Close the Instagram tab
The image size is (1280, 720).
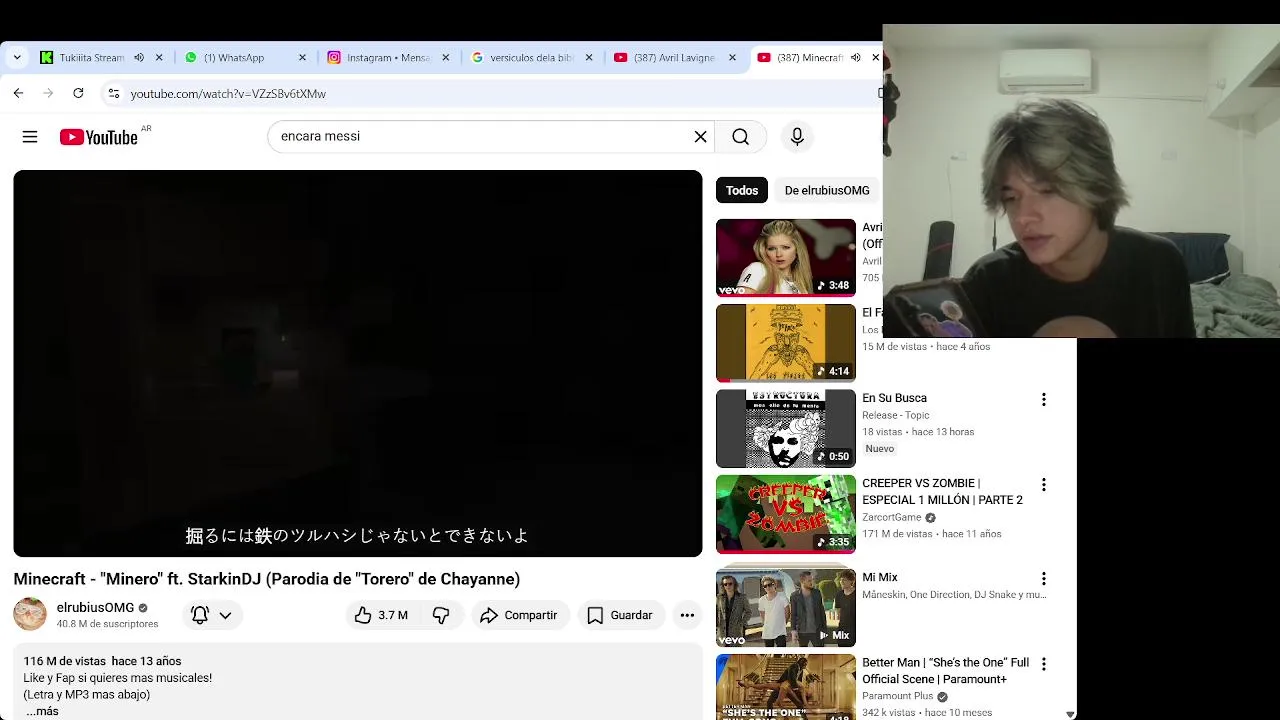(446, 58)
